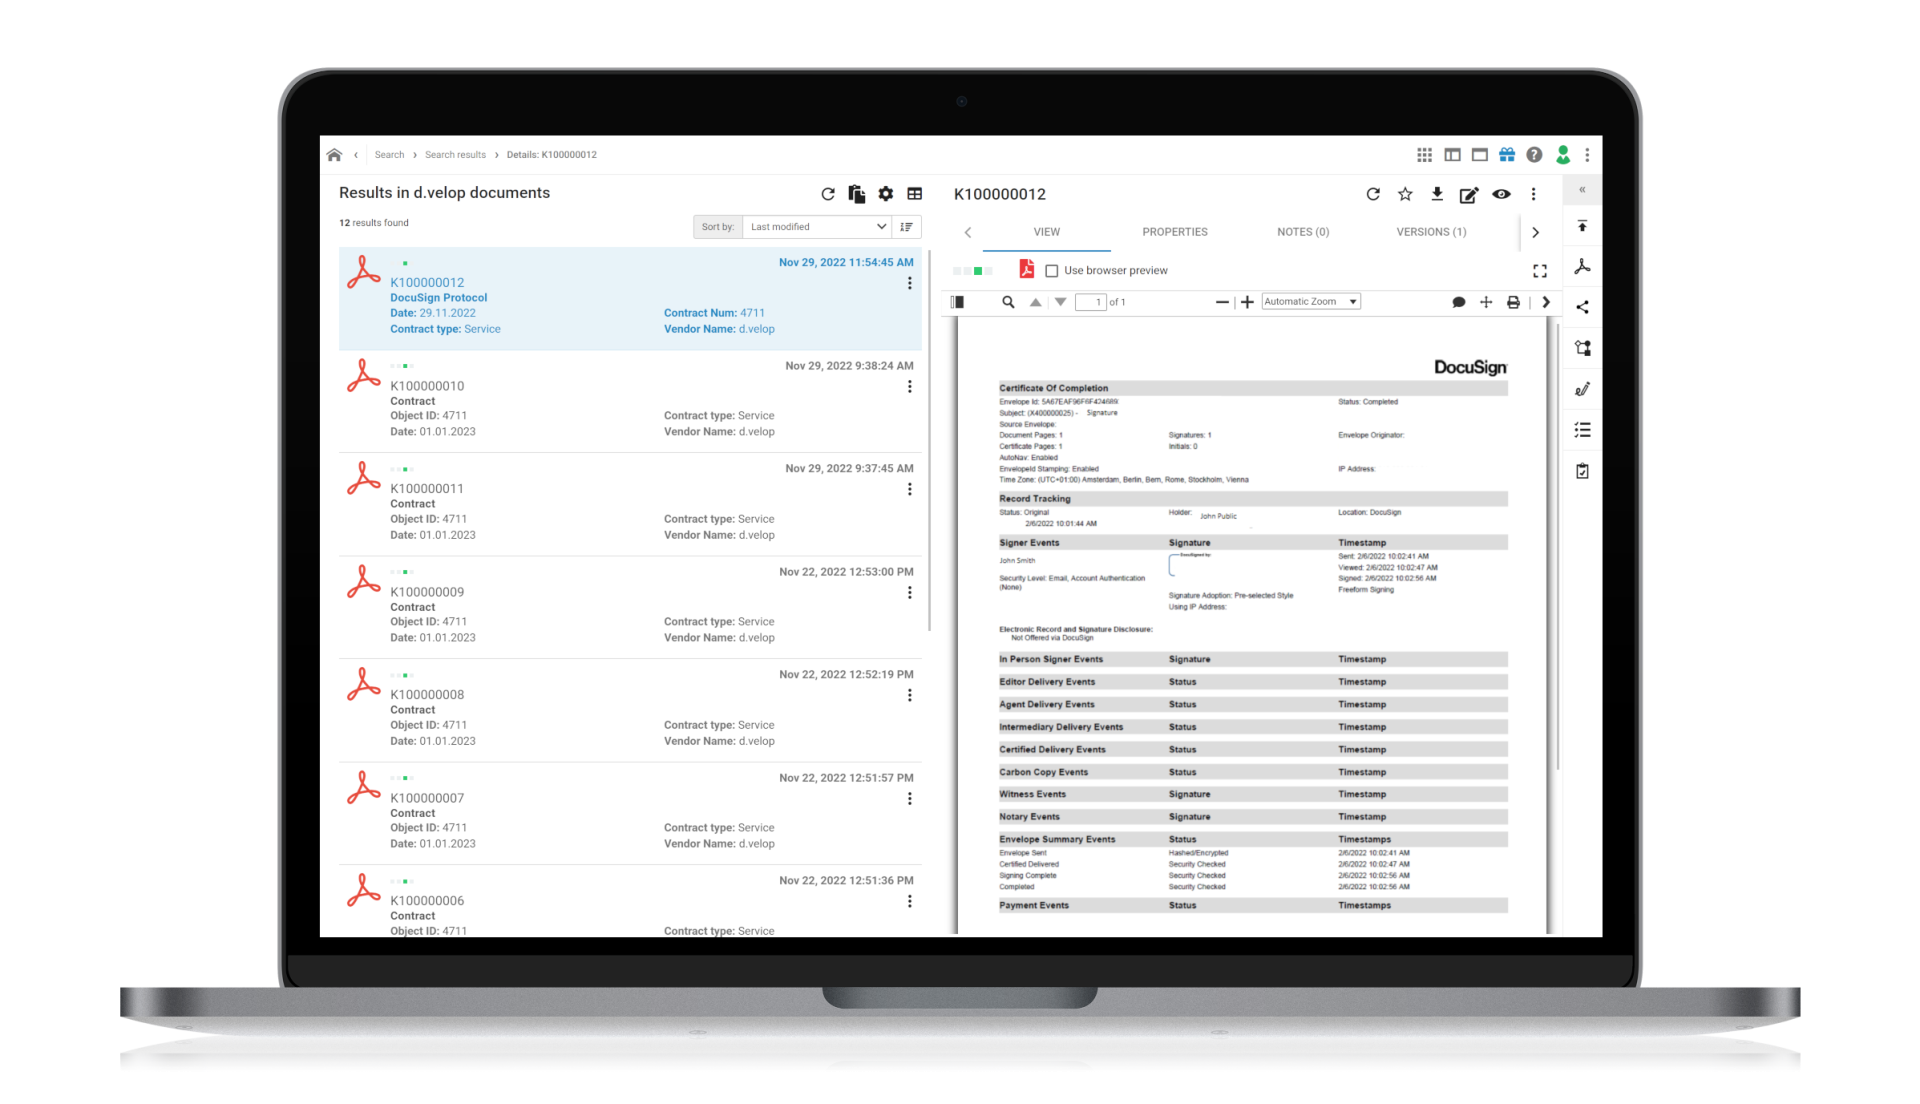Open the signature tool in the right sidebar
The image size is (1920, 1104).
pos(1583,389)
